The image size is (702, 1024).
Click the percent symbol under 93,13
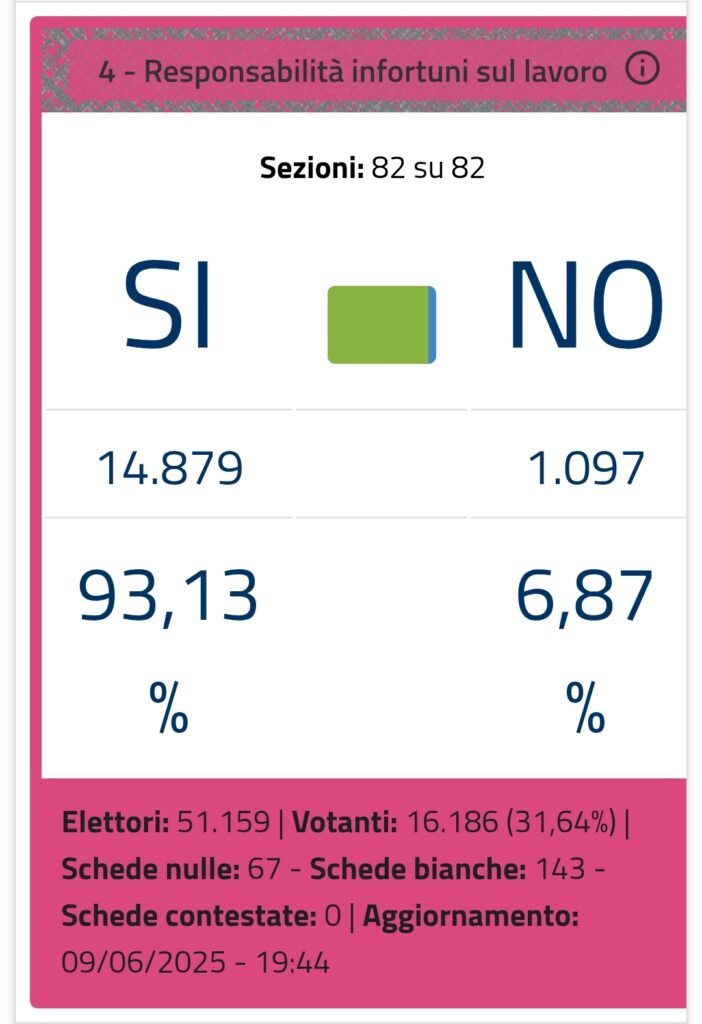169,708
